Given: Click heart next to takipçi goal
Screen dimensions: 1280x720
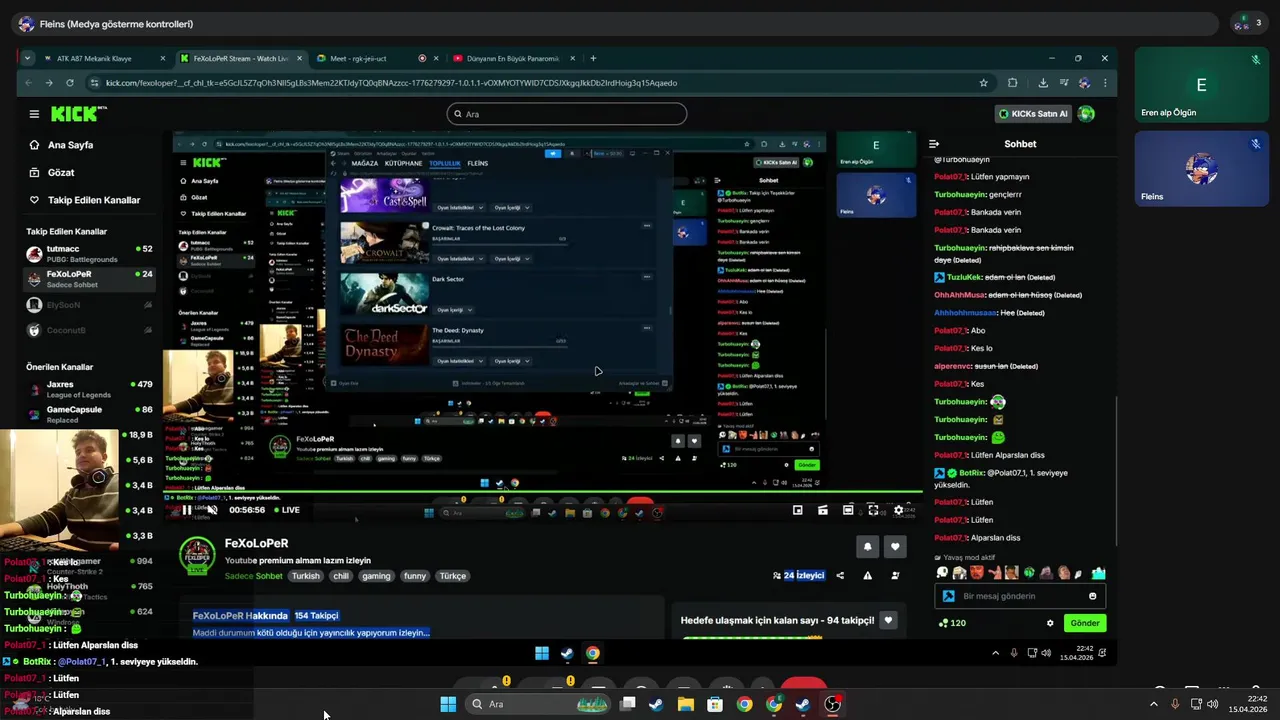Looking at the screenshot, I should point(888,620).
